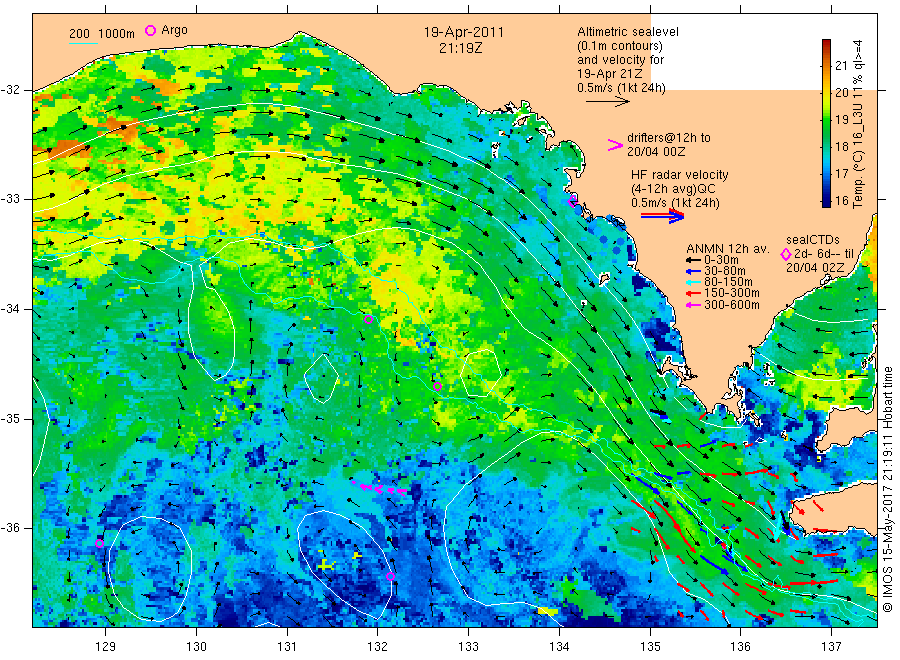This screenshot has width=900, height=660.
Task: Click the '(4-12h avg)QC' text
Action: pyautogui.click(x=673, y=189)
